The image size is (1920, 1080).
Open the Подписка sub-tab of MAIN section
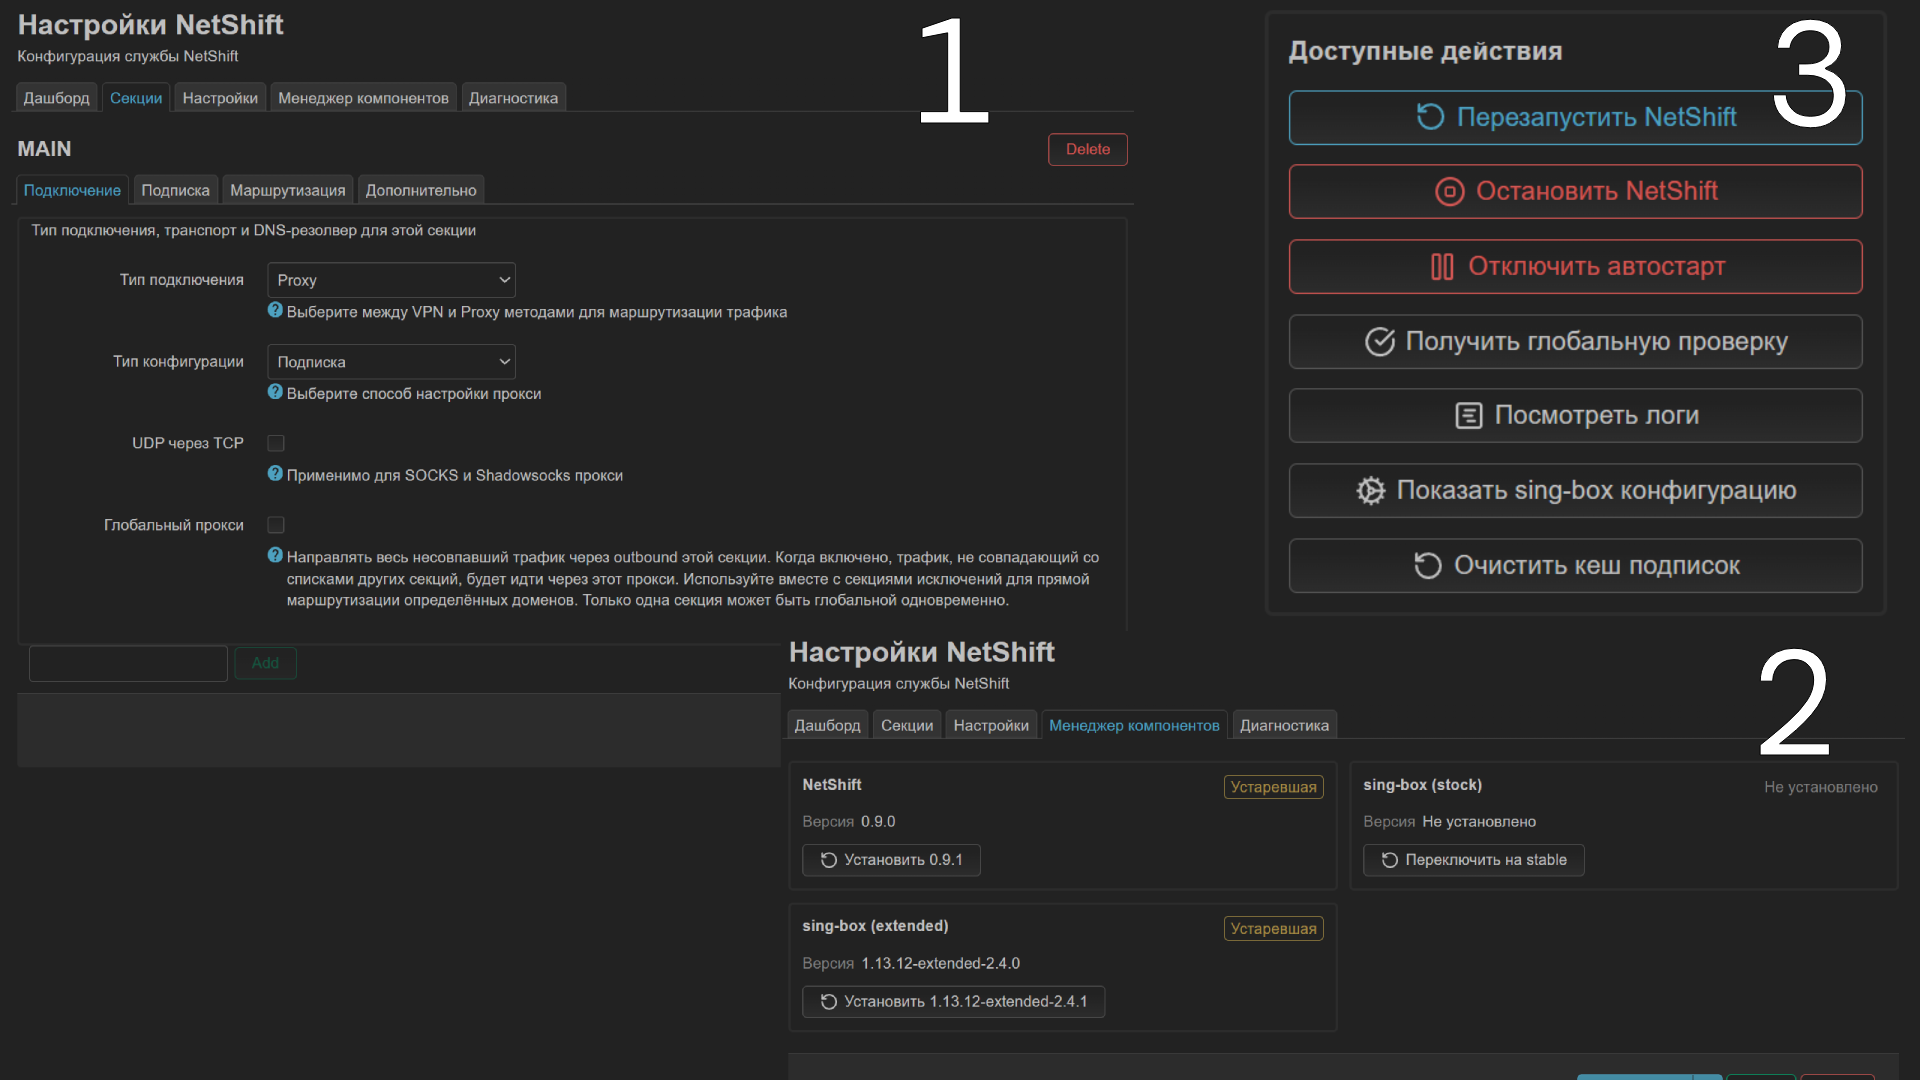tap(175, 190)
